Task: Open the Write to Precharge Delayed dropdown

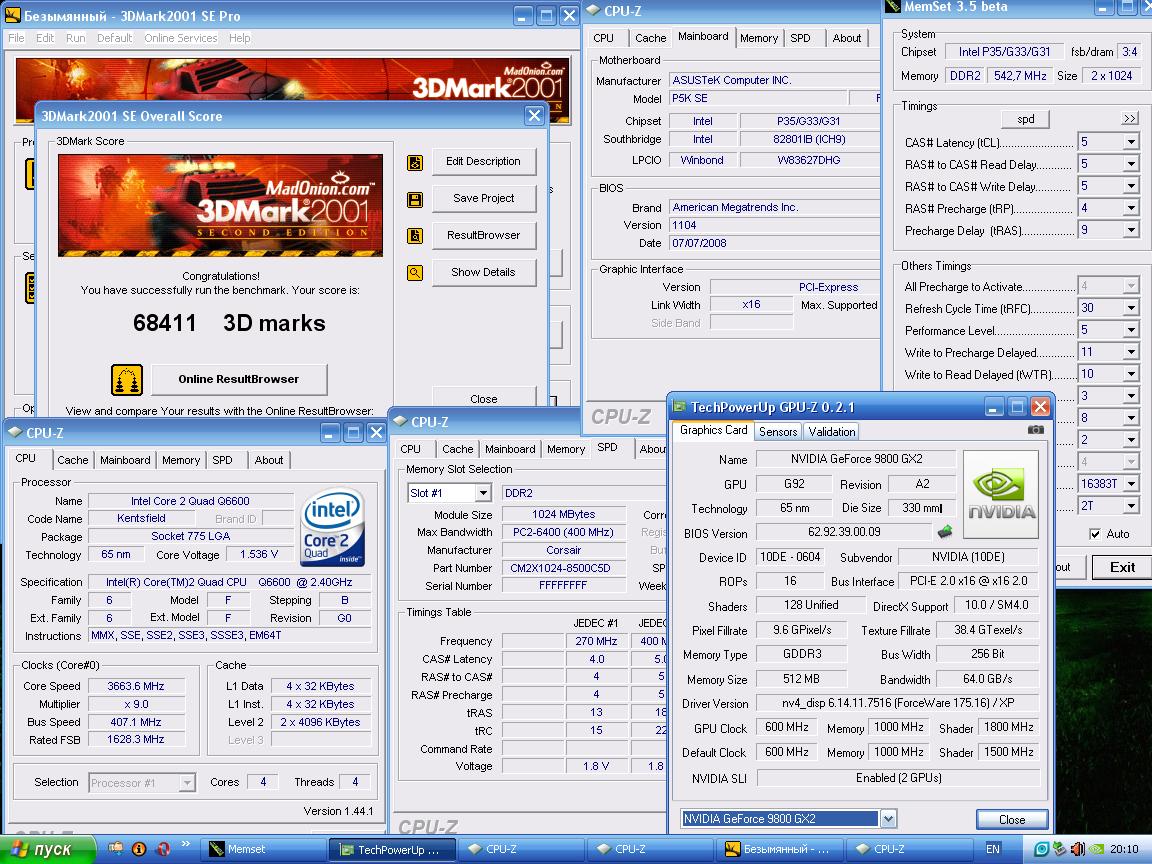Action: tap(1131, 352)
